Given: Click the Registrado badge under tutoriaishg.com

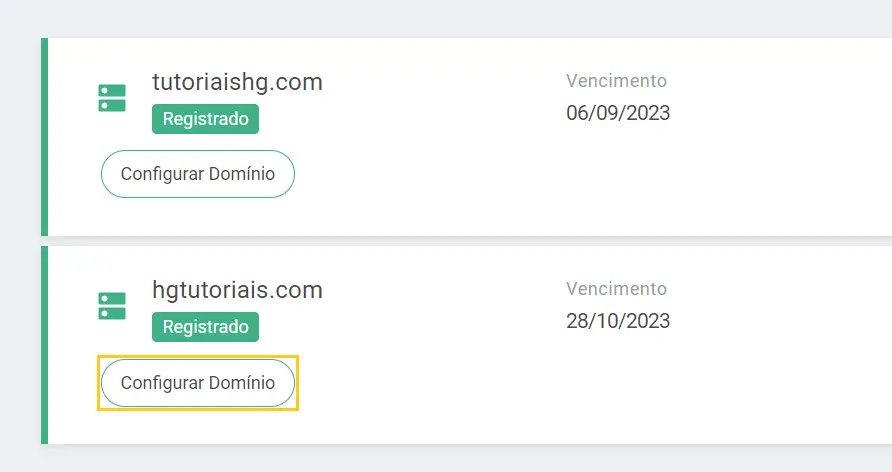Looking at the screenshot, I should pyautogui.click(x=205, y=119).
